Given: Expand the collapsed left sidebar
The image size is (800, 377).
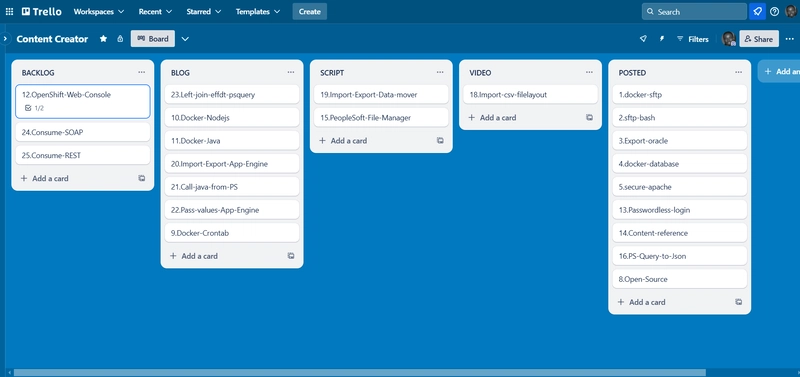Looking at the screenshot, I should (5, 39).
